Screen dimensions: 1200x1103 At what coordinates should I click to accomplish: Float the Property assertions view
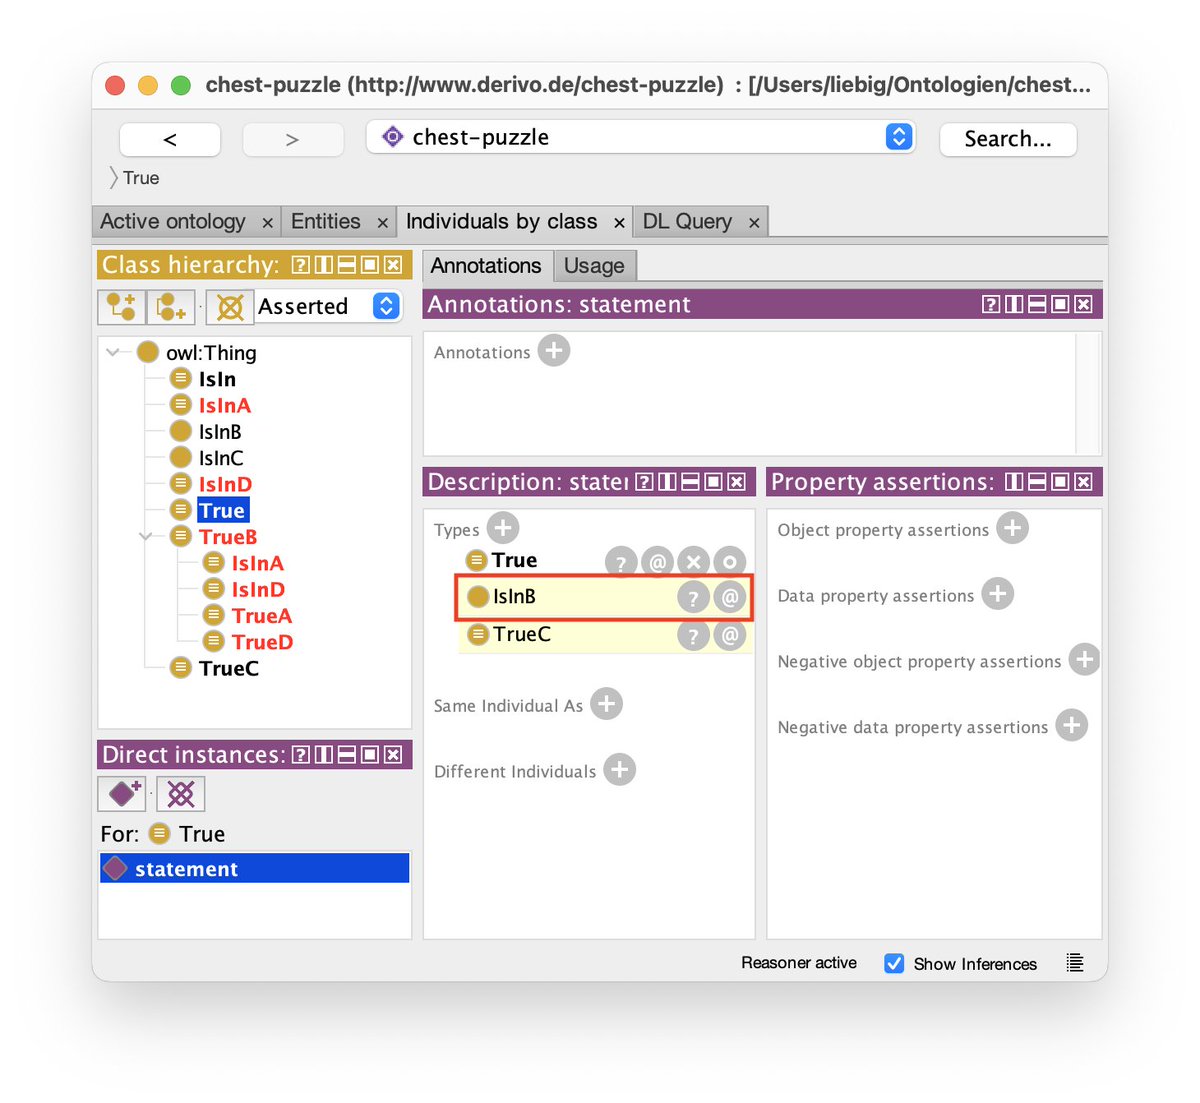pos(1060,482)
